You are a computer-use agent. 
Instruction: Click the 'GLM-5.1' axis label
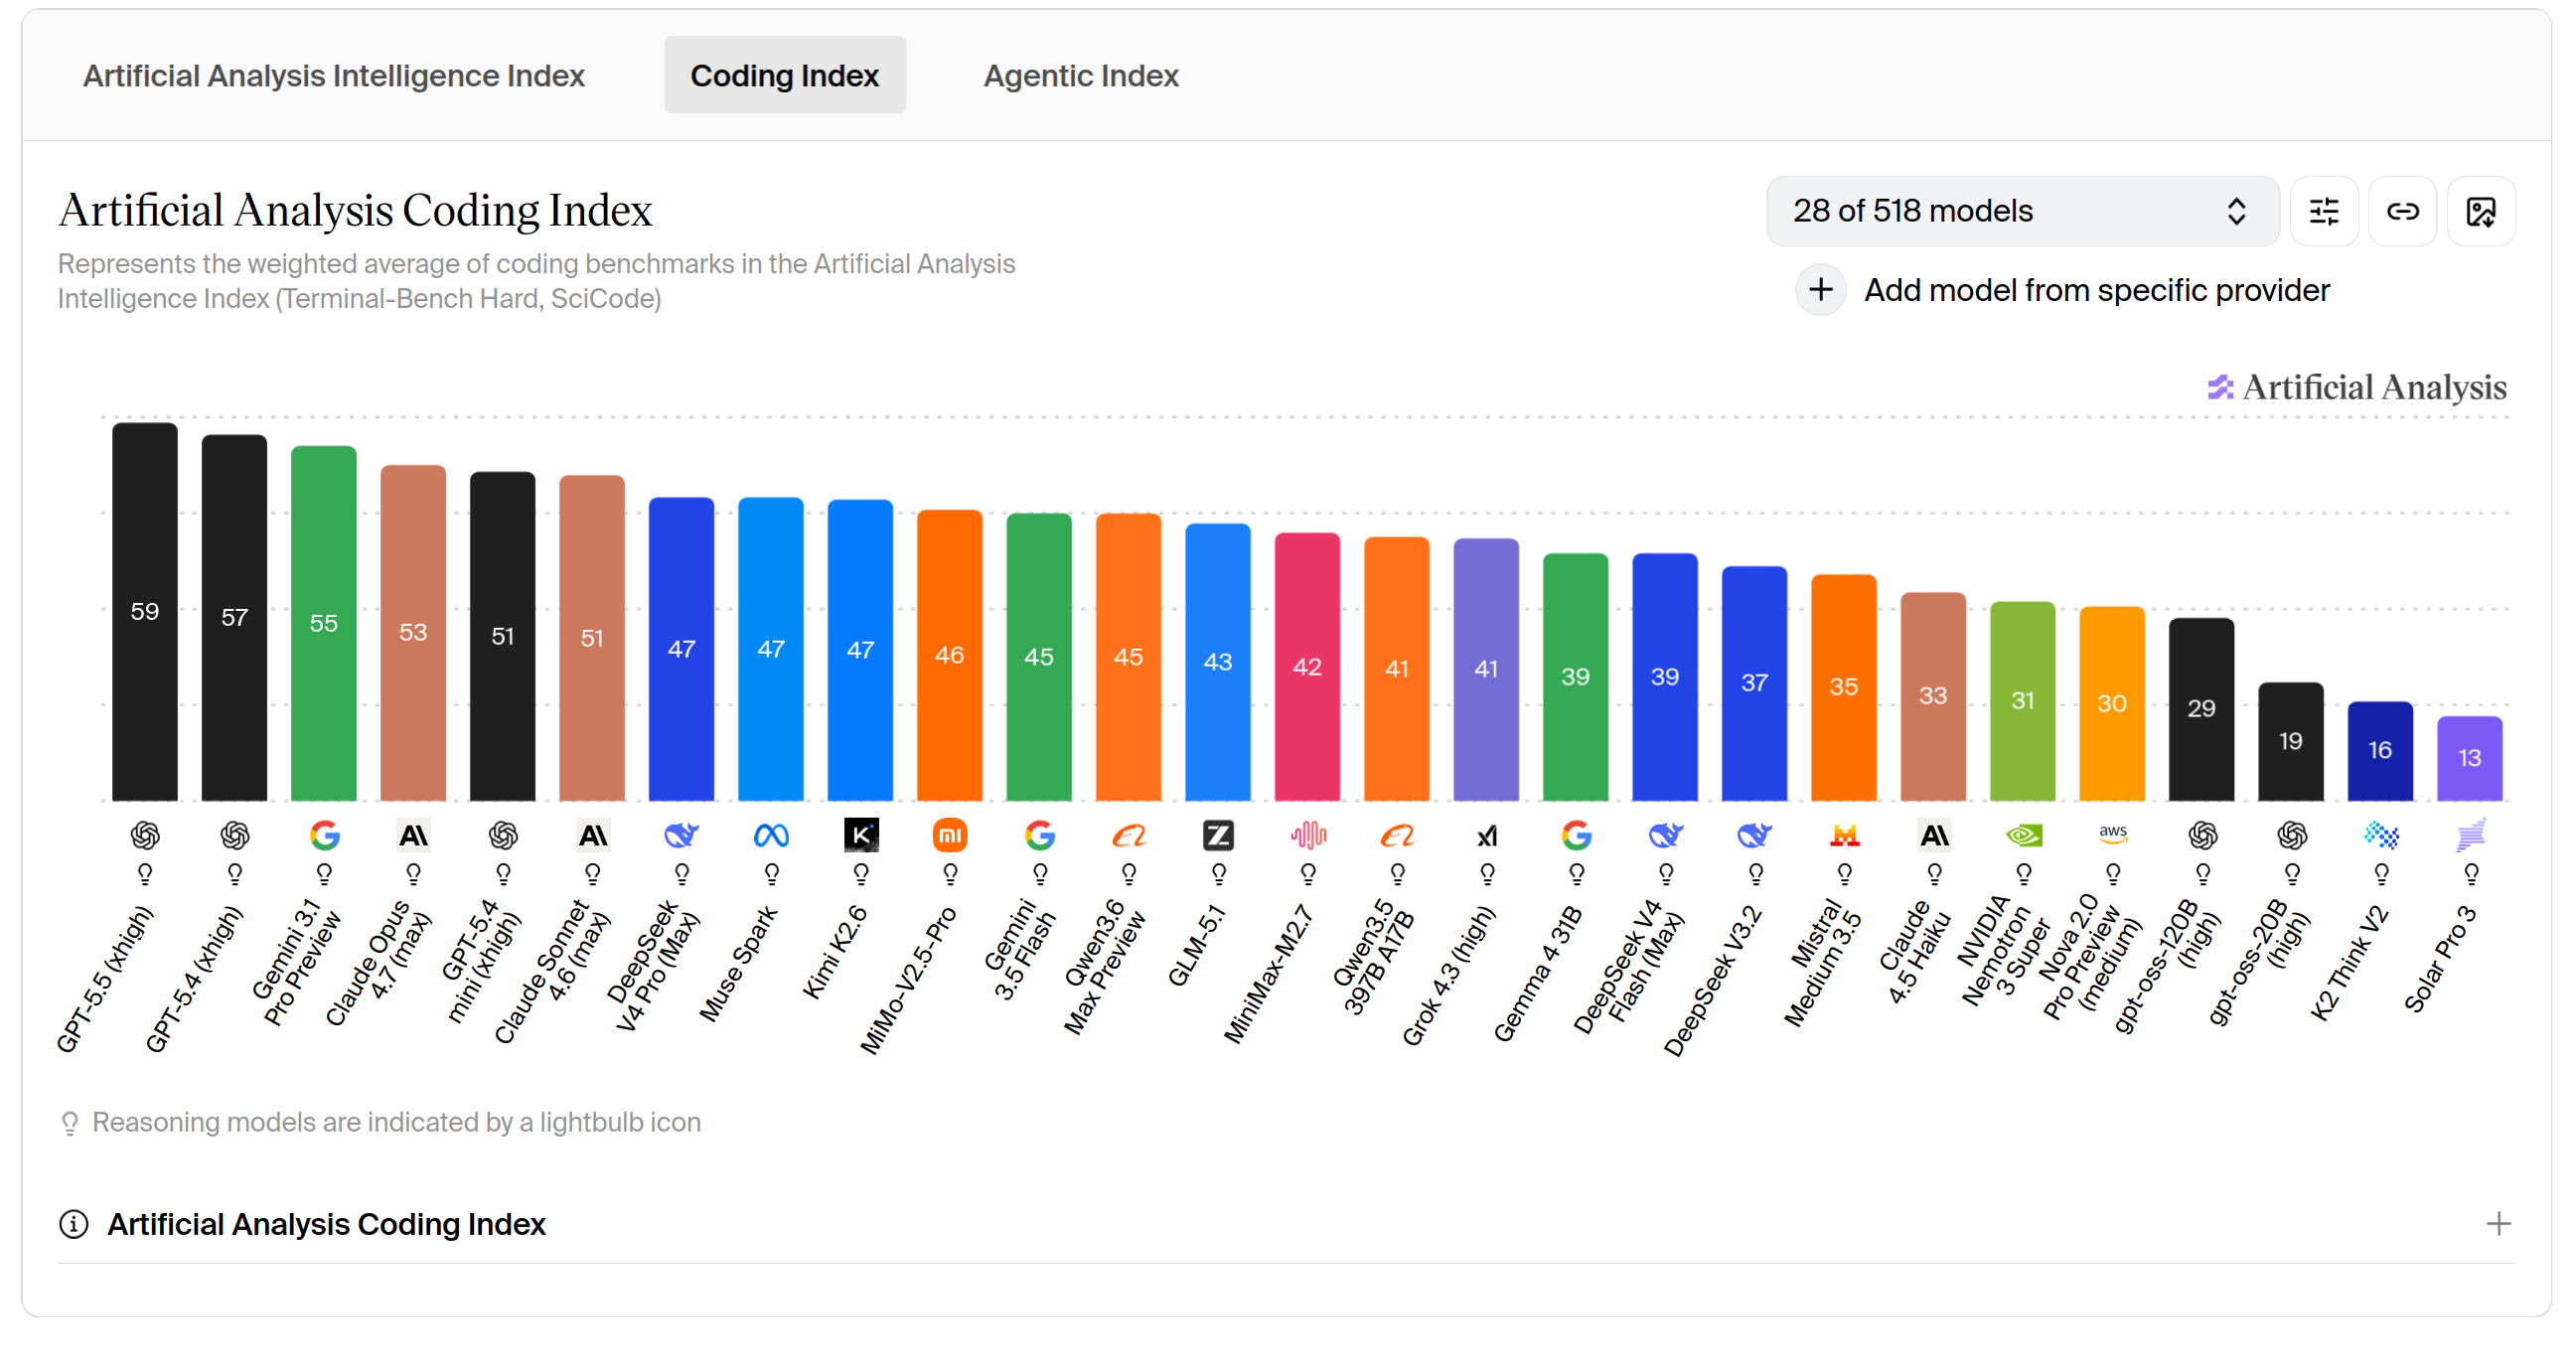tap(1196, 945)
